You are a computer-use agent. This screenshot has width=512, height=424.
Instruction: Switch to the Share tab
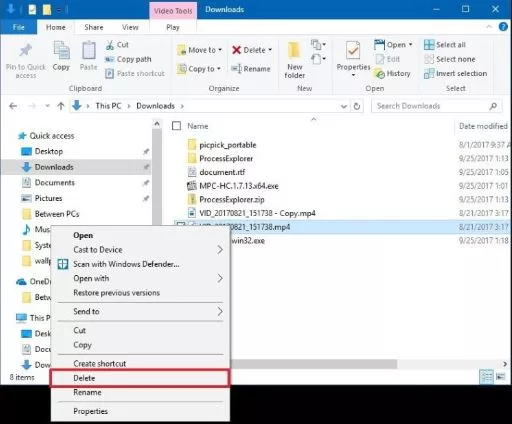94,27
